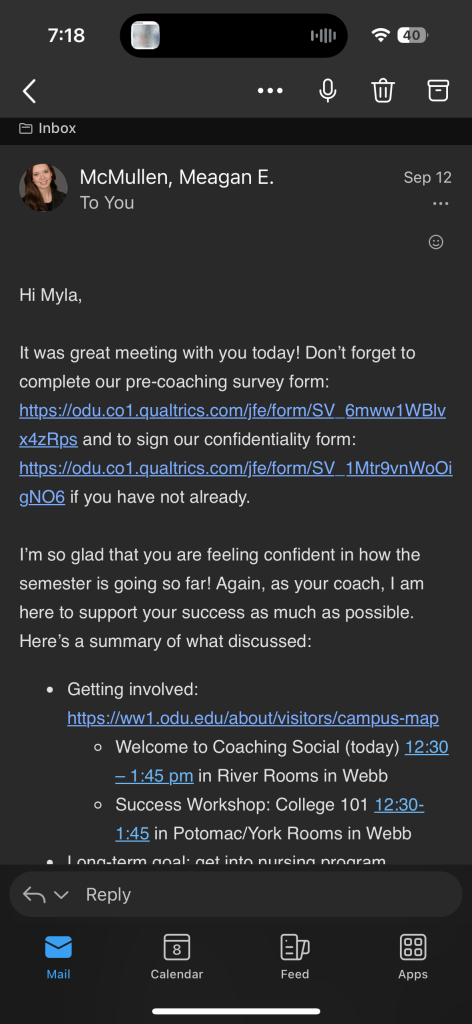Open the ODU campus-map link
Screen dimensions: 472x1024
tap(253, 718)
